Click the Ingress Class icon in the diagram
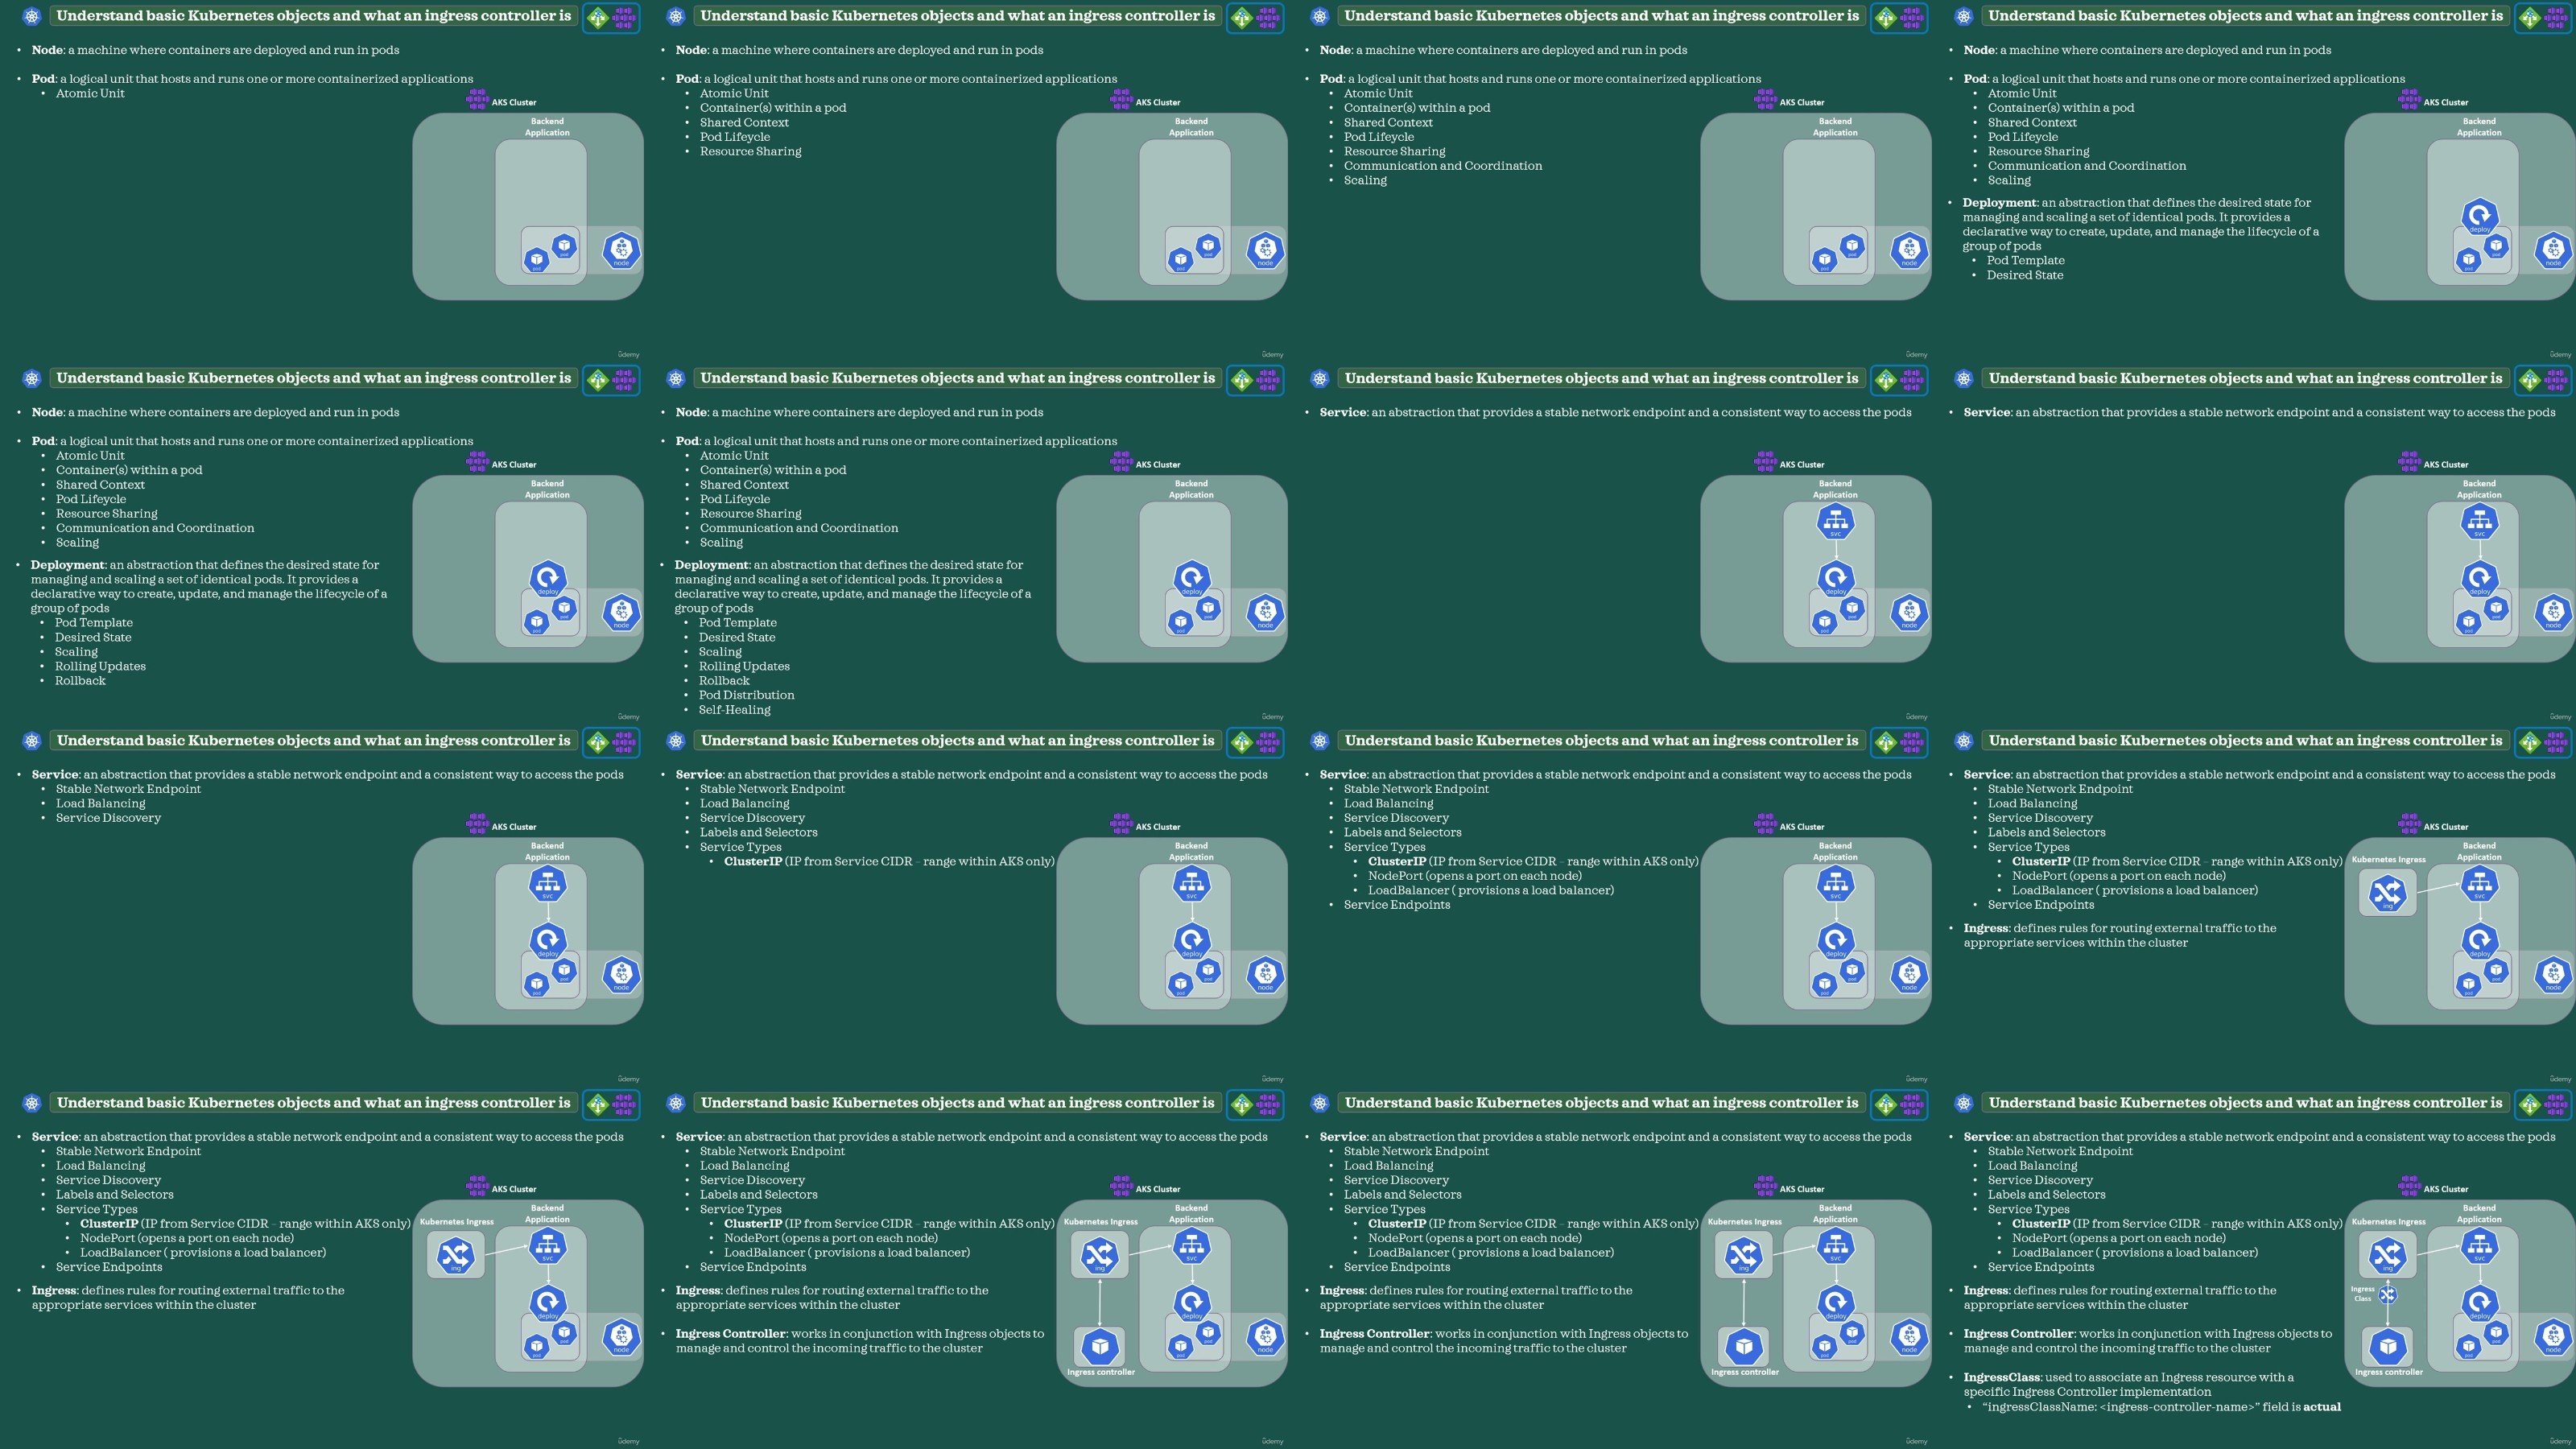This screenshot has width=2576, height=1449. pyautogui.click(x=2387, y=1295)
